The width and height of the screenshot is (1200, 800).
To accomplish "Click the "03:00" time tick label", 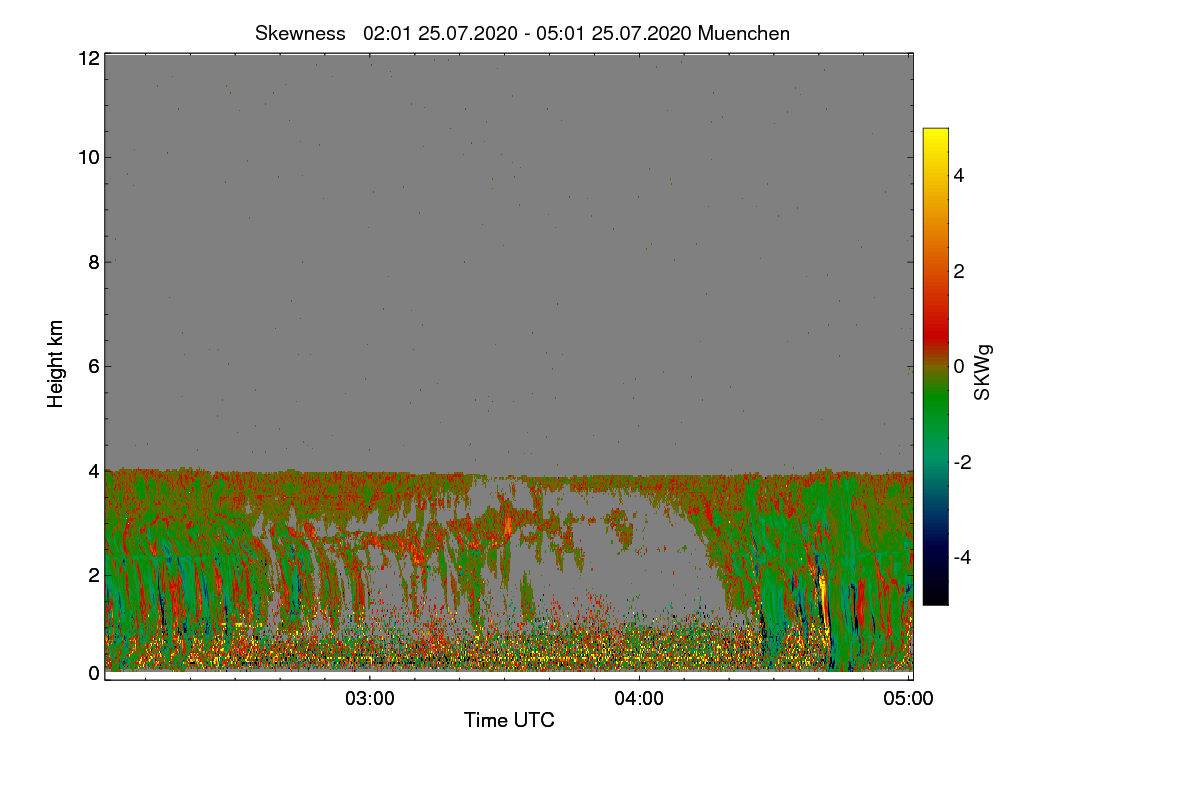I will click(370, 699).
